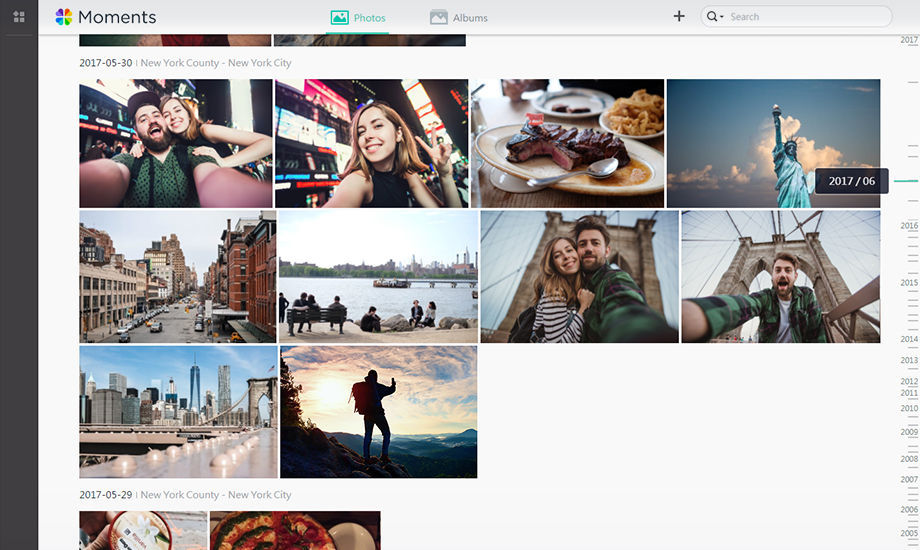Click the plus add icon
This screenshot has width=920, height=550.
click(x=679, y=16)
